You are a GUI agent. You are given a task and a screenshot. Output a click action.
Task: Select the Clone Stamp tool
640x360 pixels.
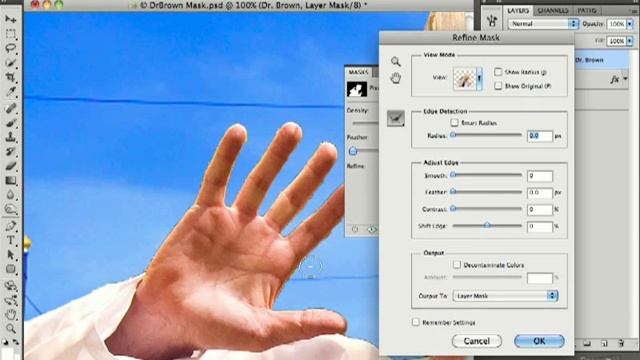point(11,137)
